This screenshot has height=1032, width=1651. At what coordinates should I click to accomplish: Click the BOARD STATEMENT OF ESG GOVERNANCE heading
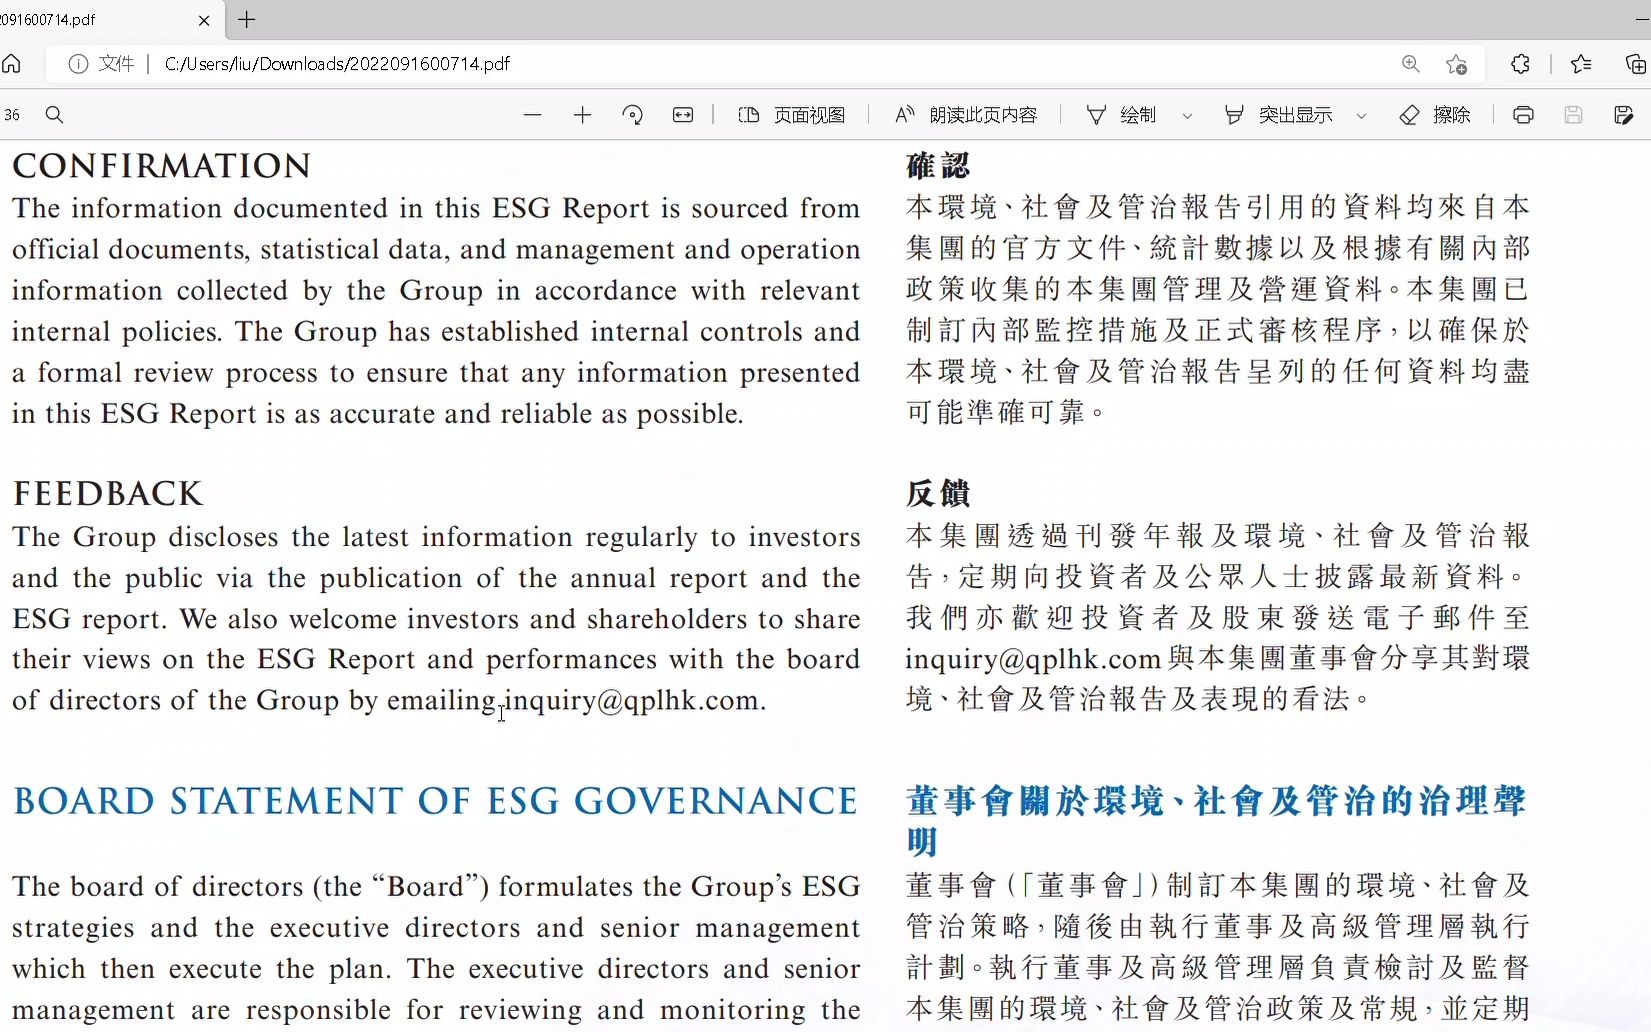click(x=435, y=802)
